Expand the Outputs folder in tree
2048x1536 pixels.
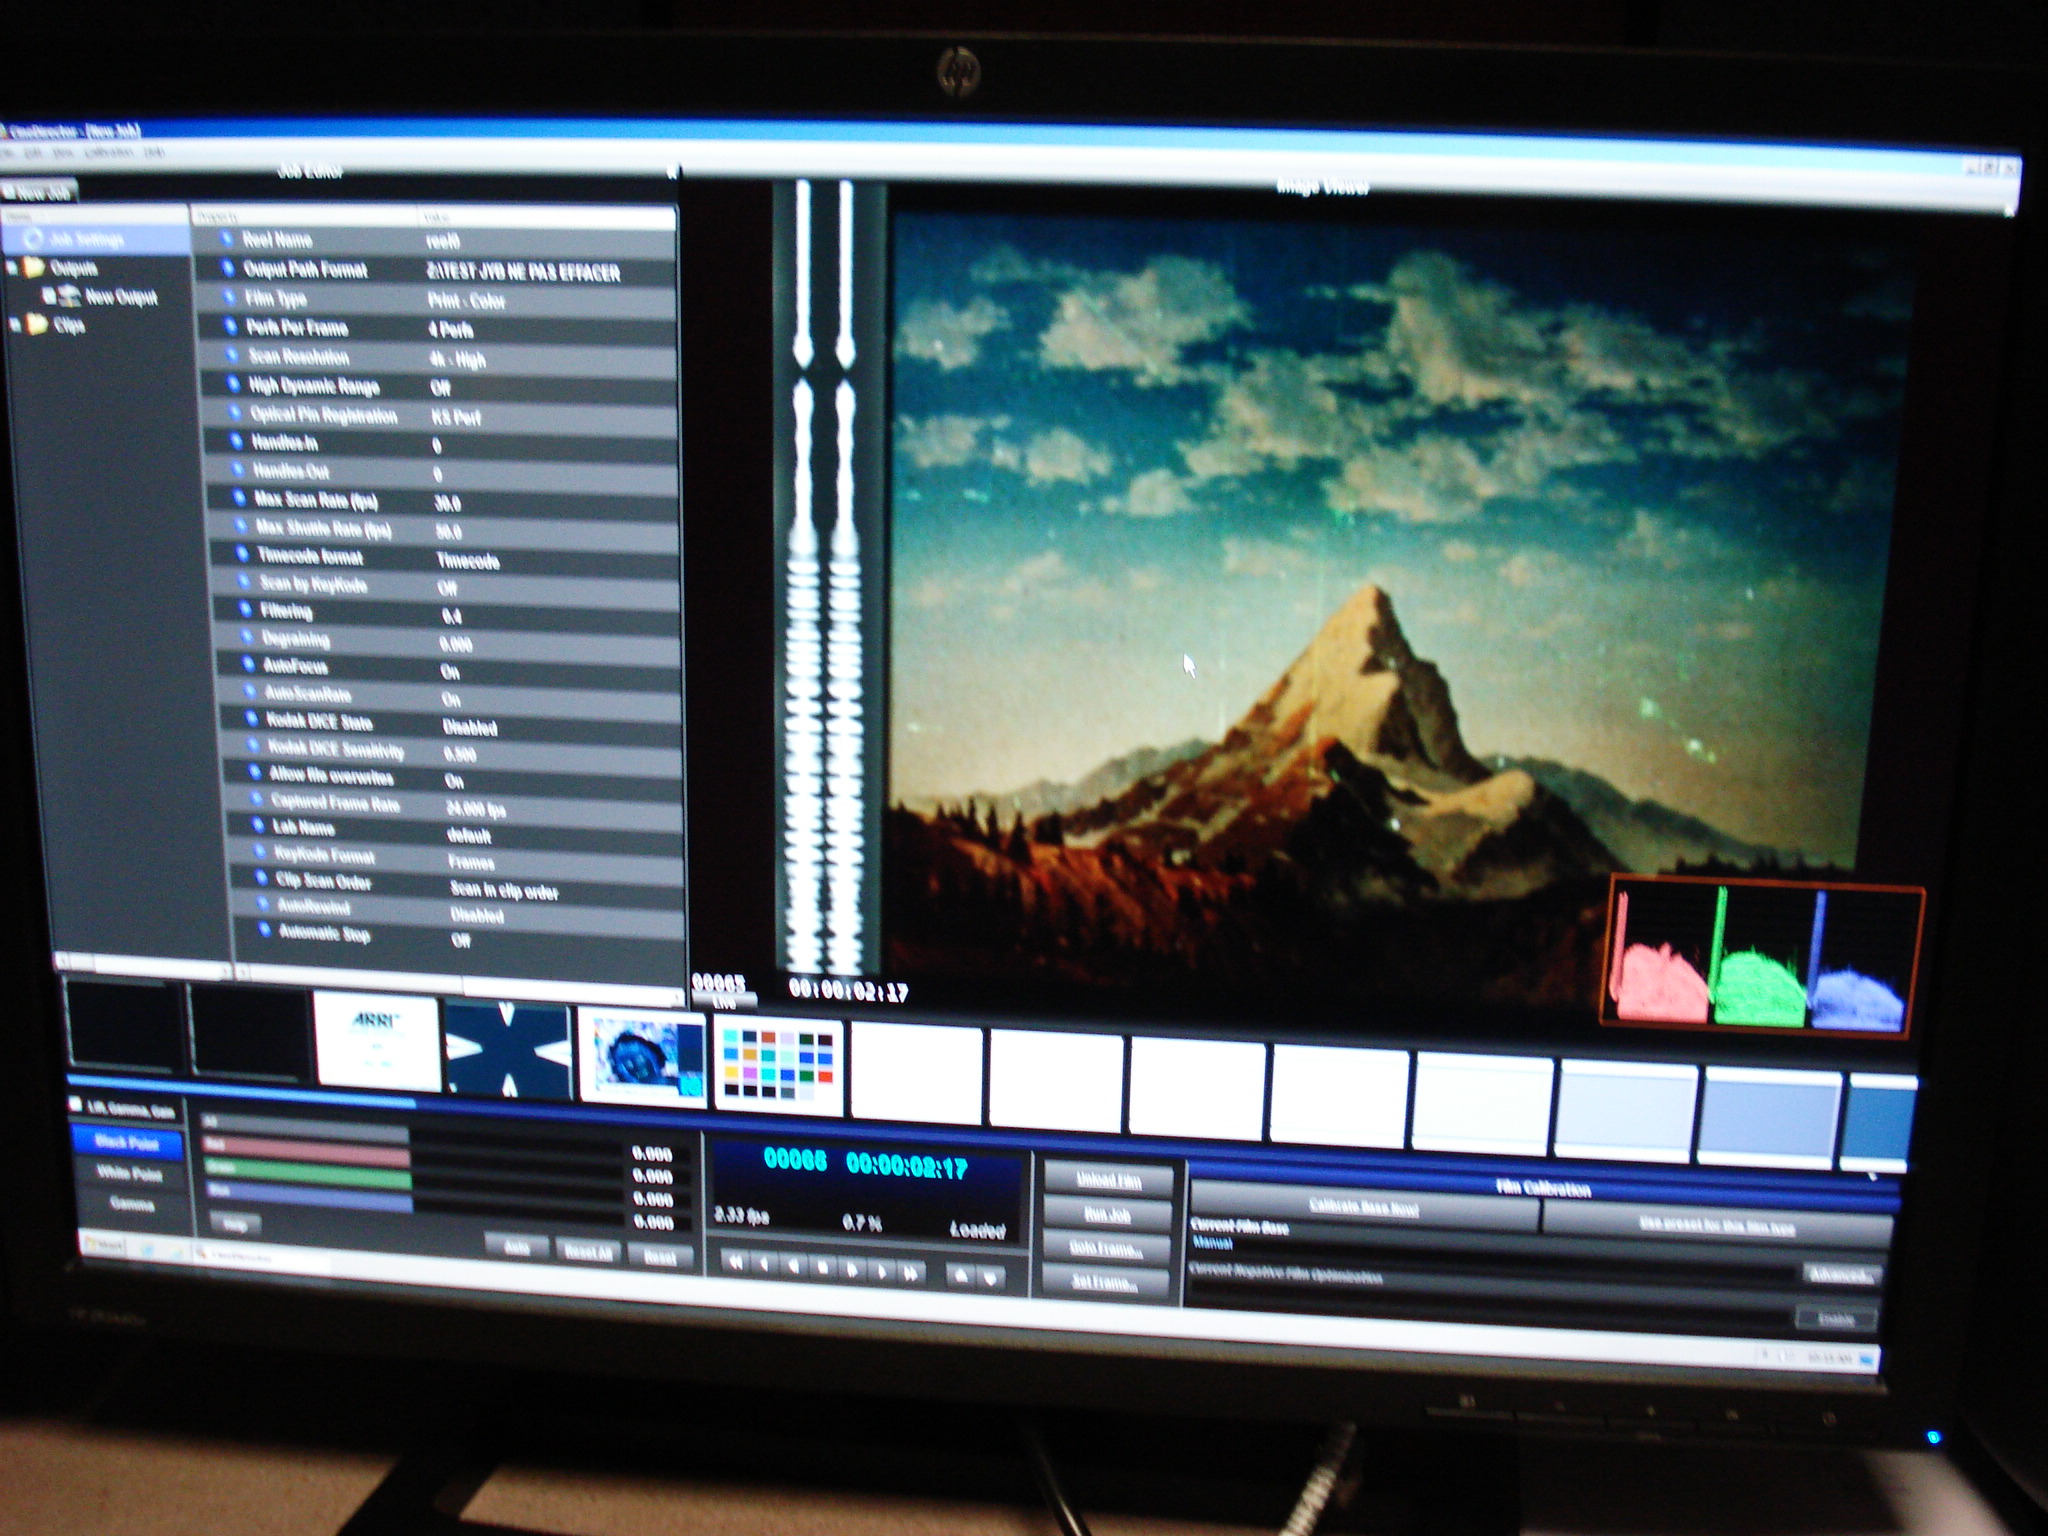[x=14, y=268]
